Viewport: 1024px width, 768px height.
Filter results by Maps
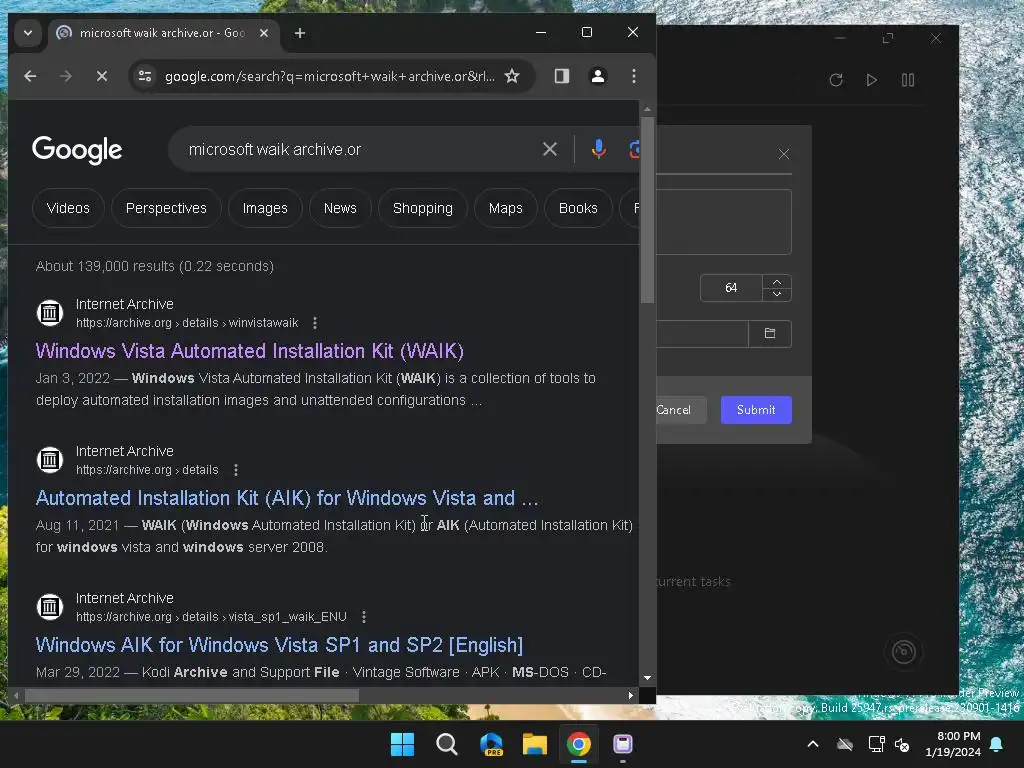coord(505,208)
